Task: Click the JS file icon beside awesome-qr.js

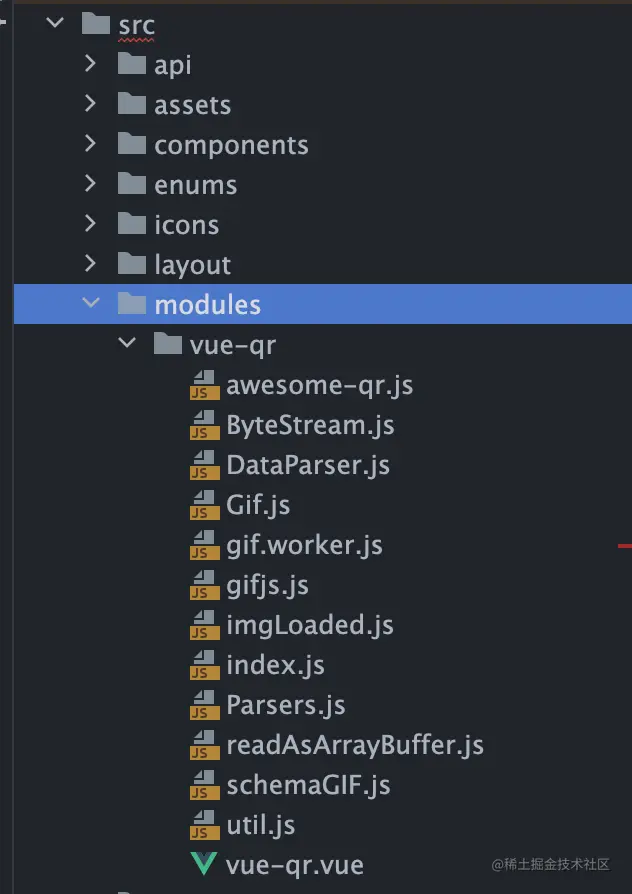Action: (x=204, y=386)
